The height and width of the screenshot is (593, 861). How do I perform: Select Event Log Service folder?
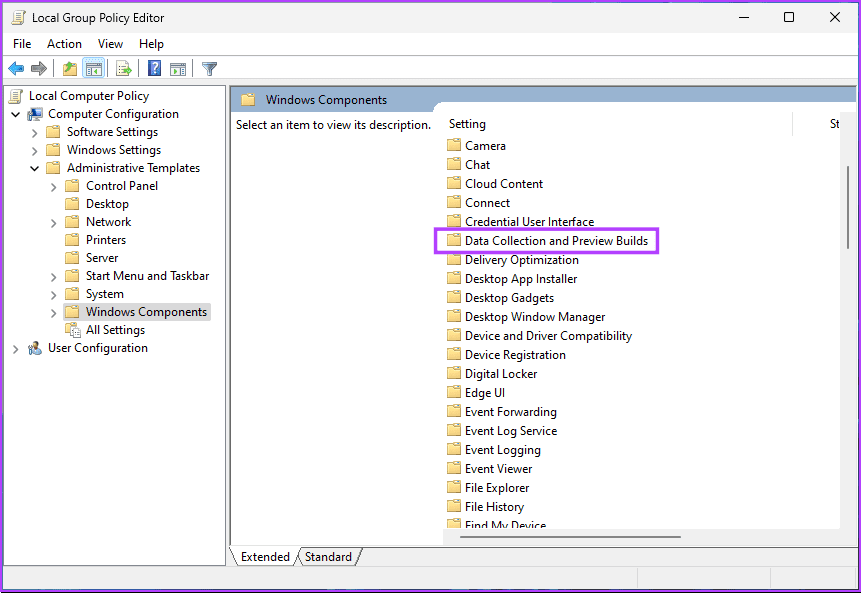click(502, 430)
